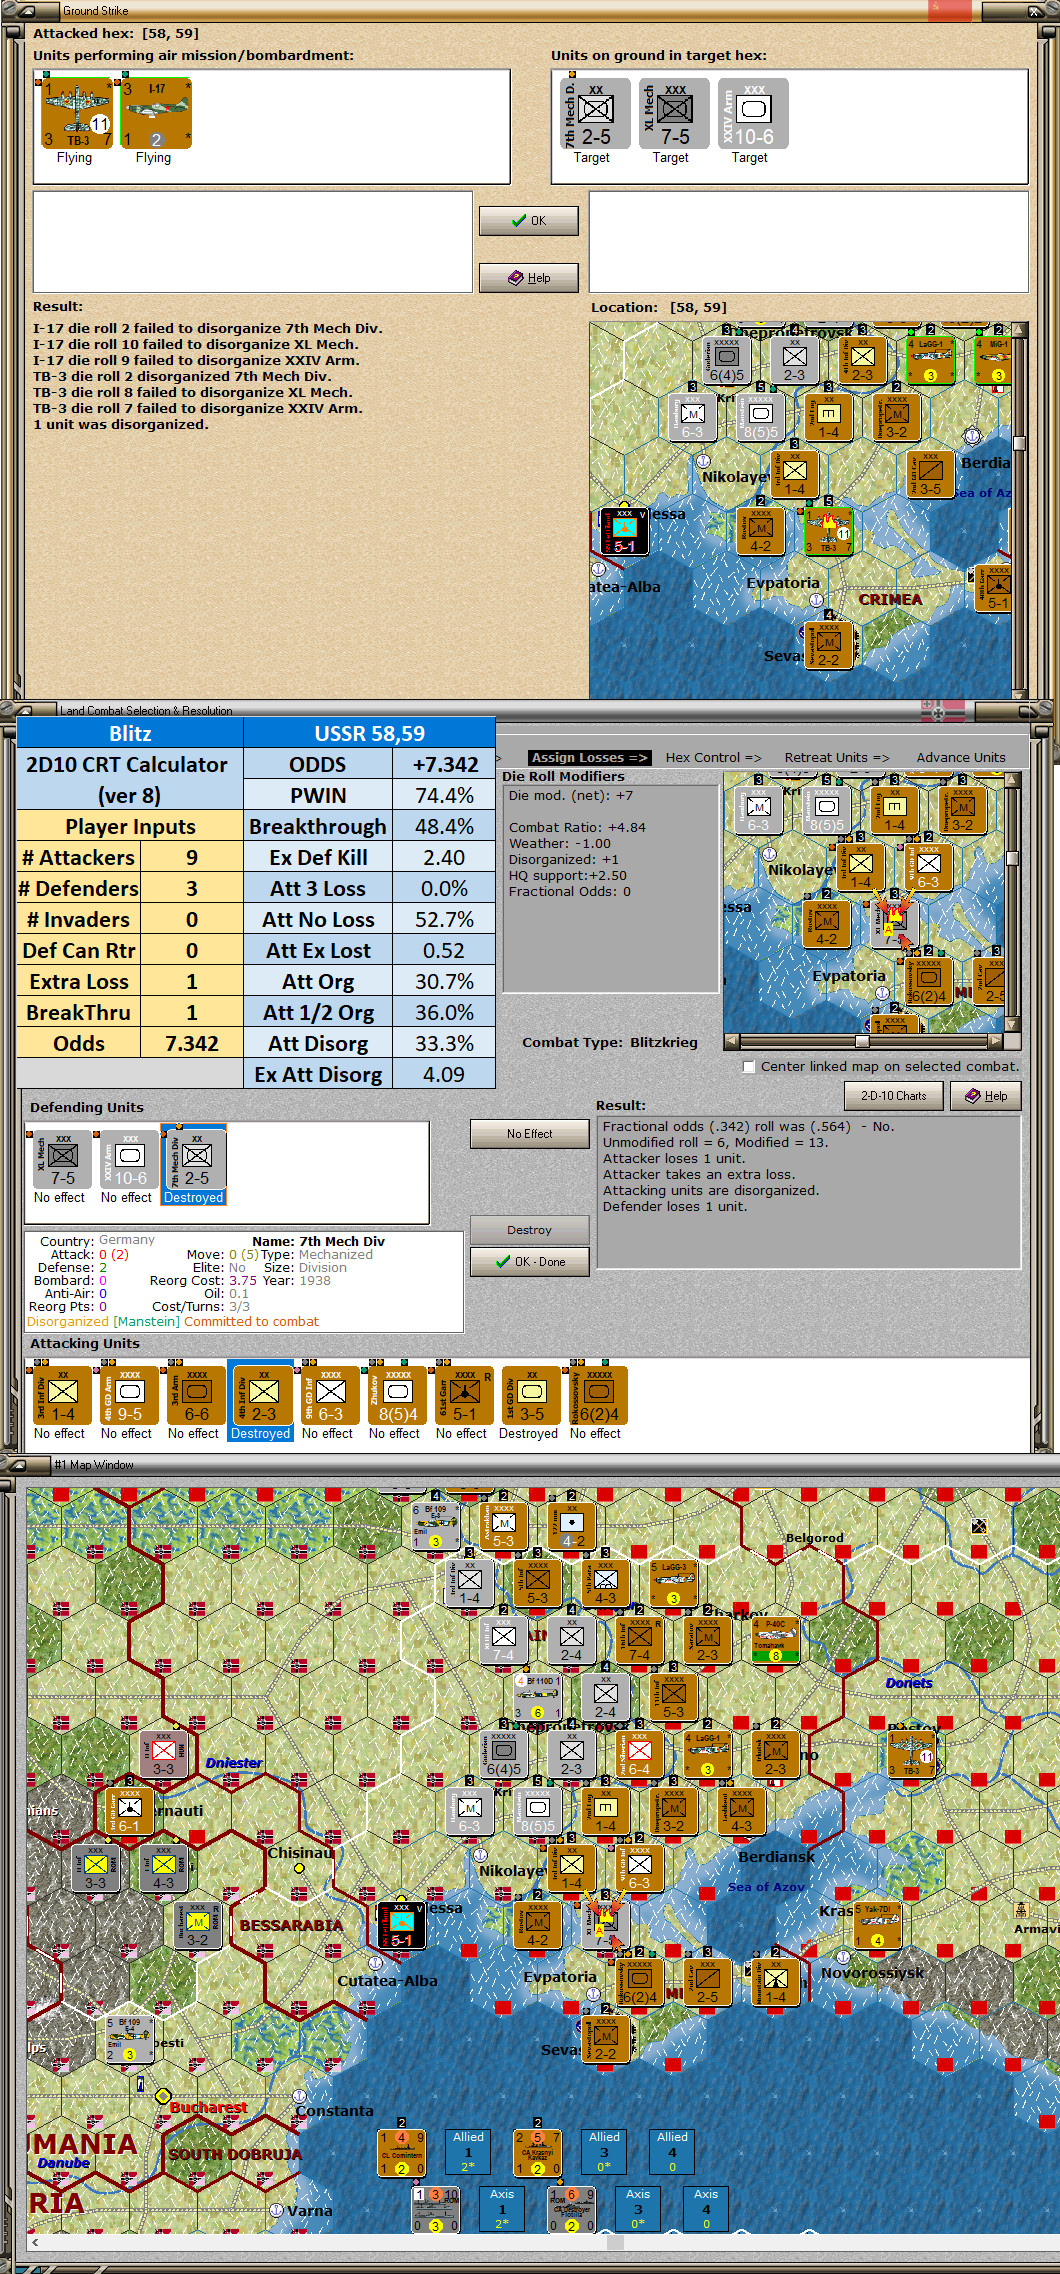This screenshot has height=2274, width=1060.
Task: Select attacking 3rd Inf Div 1-4 unit
Action: [62, 1394]
